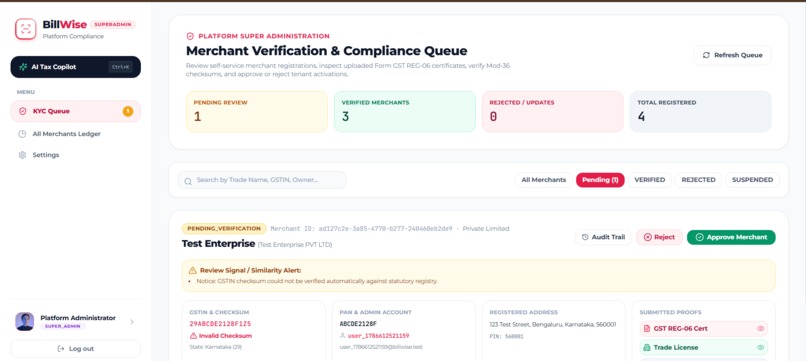Screen dimensions: 806x361
Task: Click the AI Tax Copilot sparkle icon
Action: [23, 67]
